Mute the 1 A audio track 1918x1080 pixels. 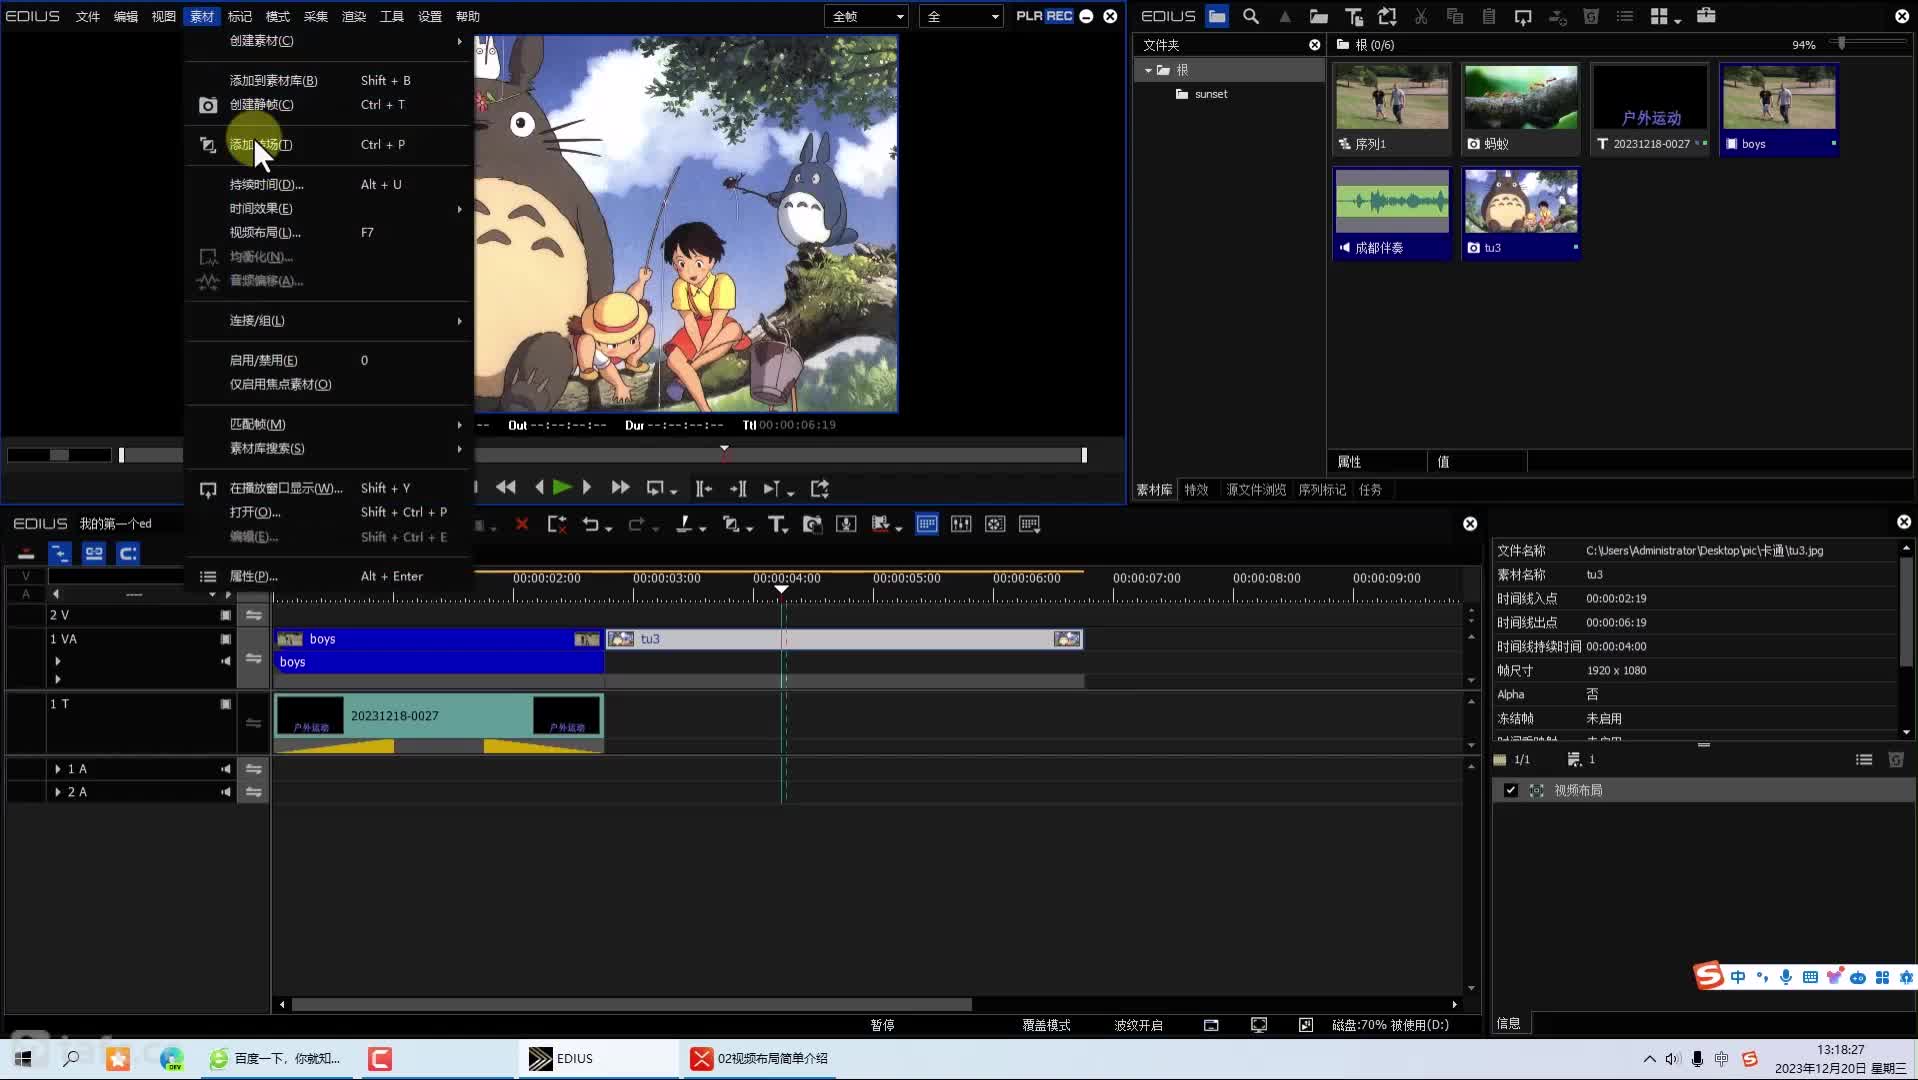click(x=225, y=769)
